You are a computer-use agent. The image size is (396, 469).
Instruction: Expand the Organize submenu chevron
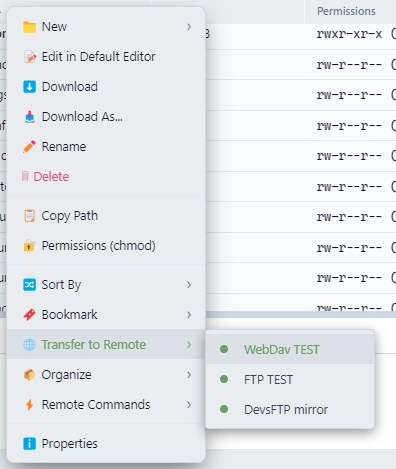[x=189, y=375]
